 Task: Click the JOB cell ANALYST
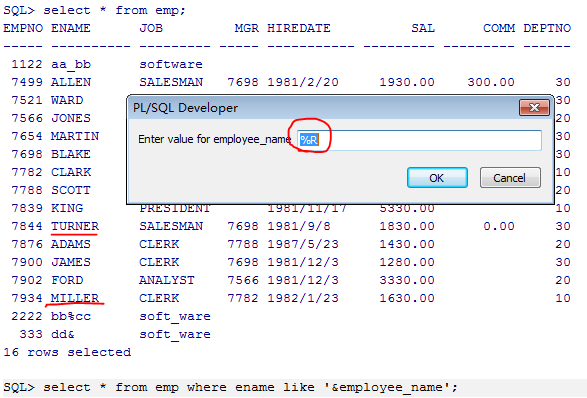pyautogui.click(x=167, y=280)
